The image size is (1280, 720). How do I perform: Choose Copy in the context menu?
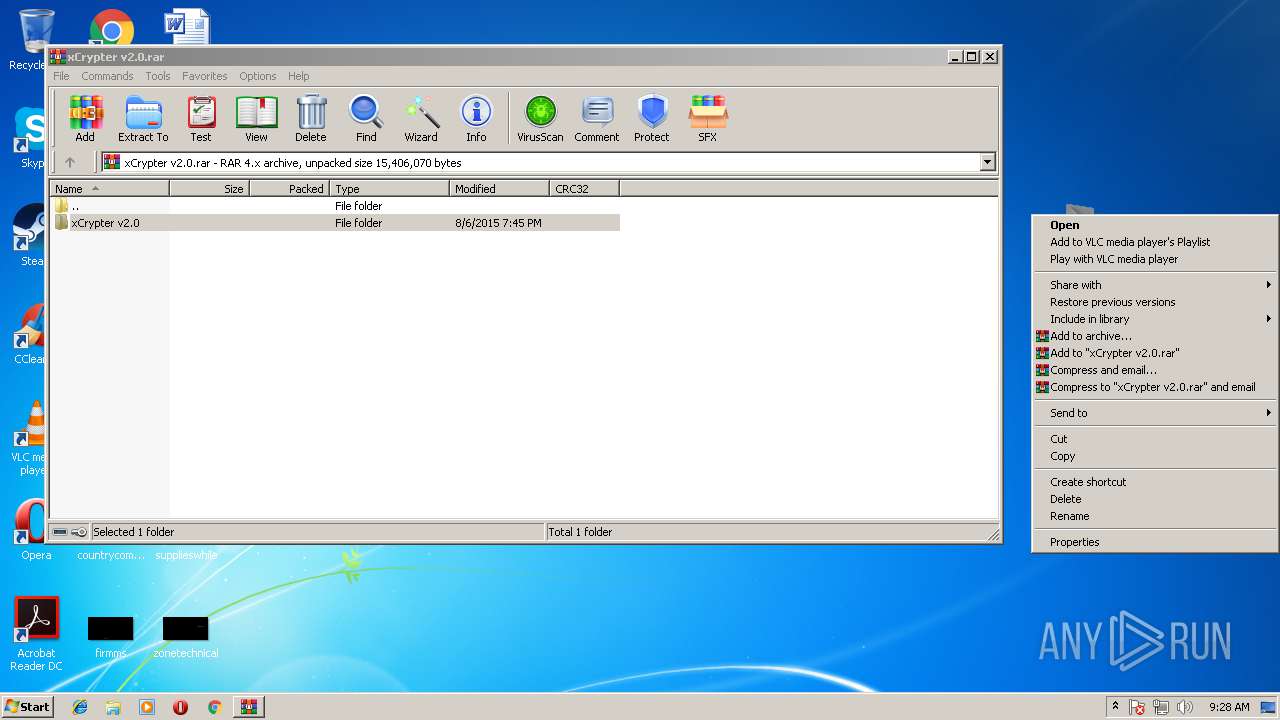click(x=1155, y=456)
